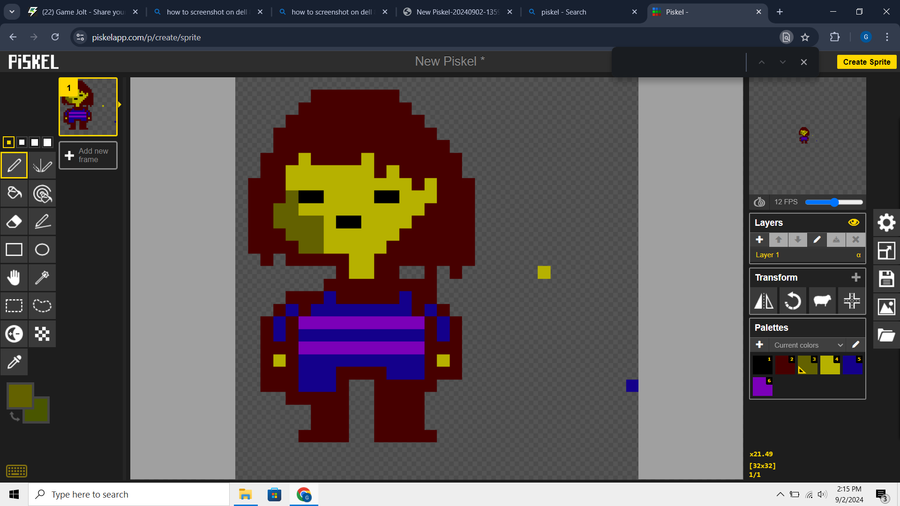Select the Dithering checkerboard tool
The height and width of the screenshot is (506, 900).
(42, 334)
